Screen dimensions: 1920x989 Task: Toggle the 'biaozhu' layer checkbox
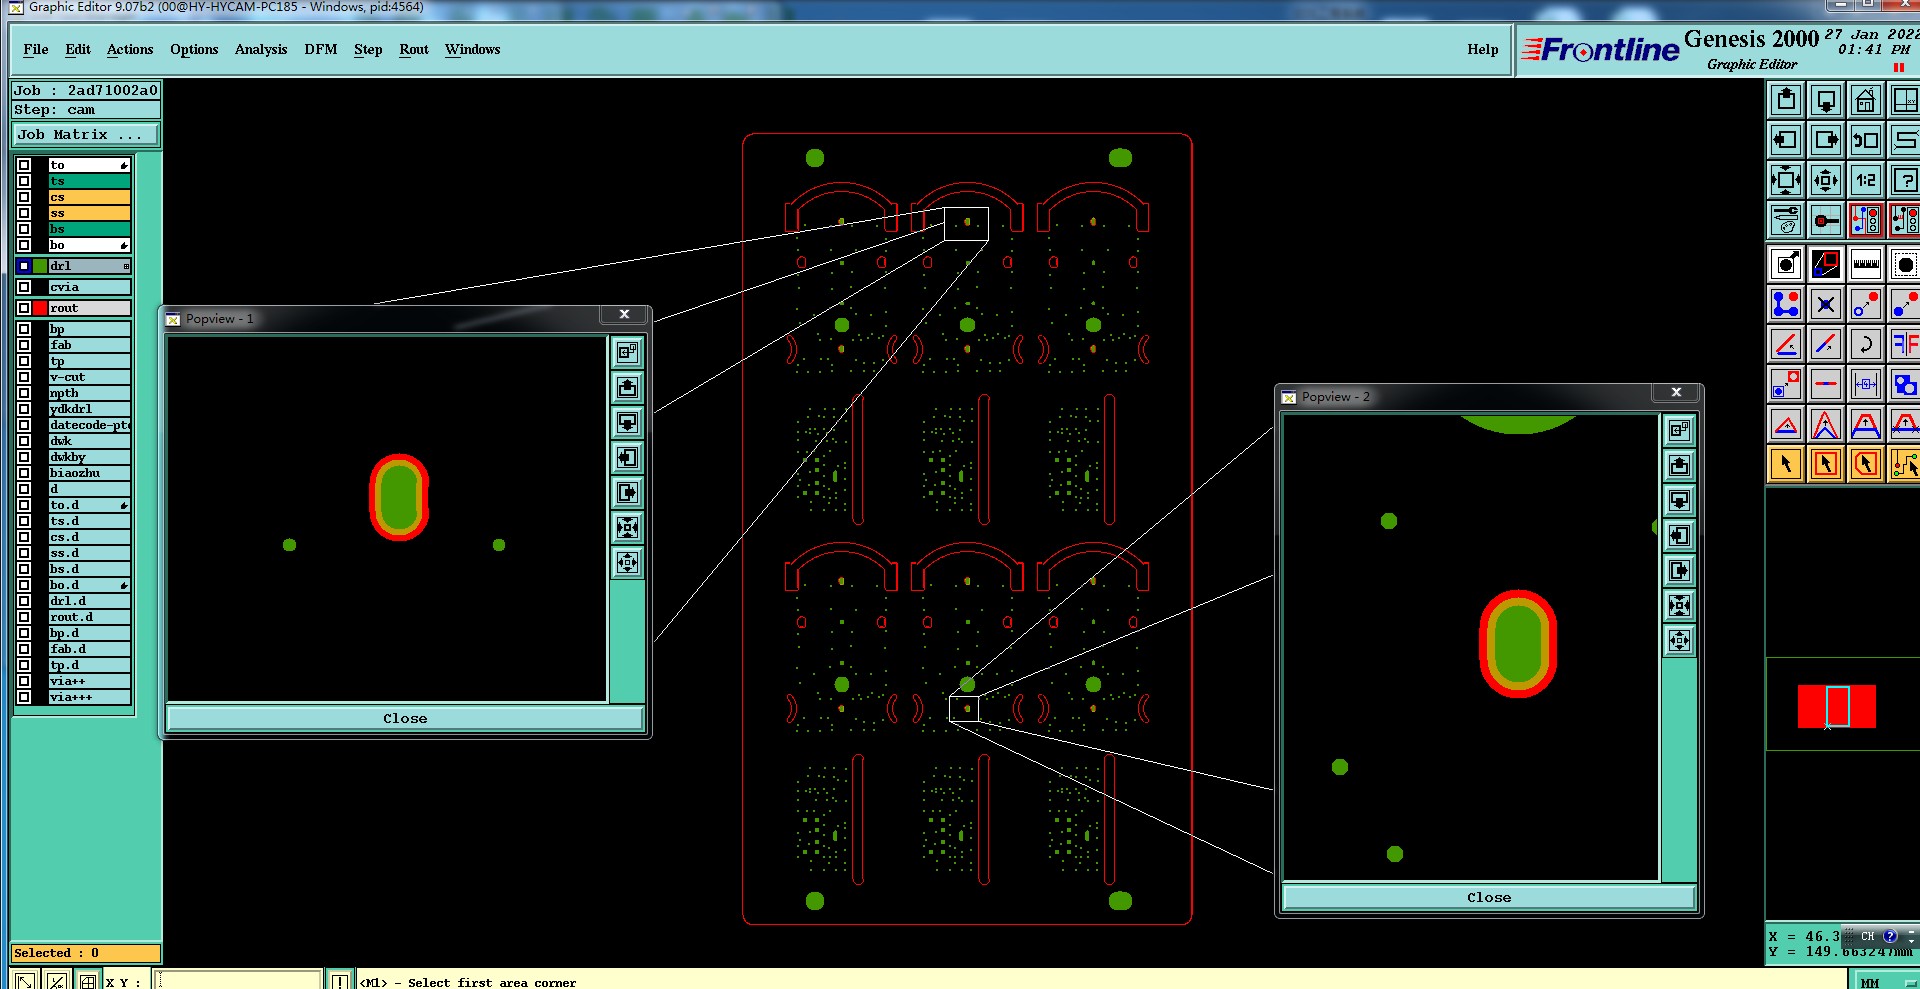coord(24,473)
